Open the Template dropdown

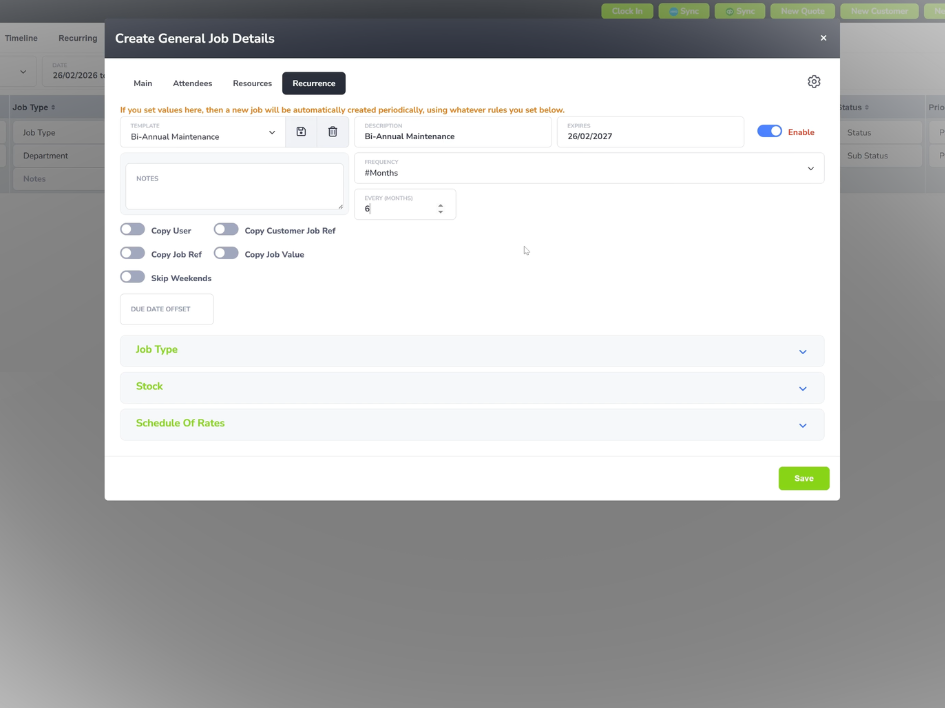click(202, 132)
